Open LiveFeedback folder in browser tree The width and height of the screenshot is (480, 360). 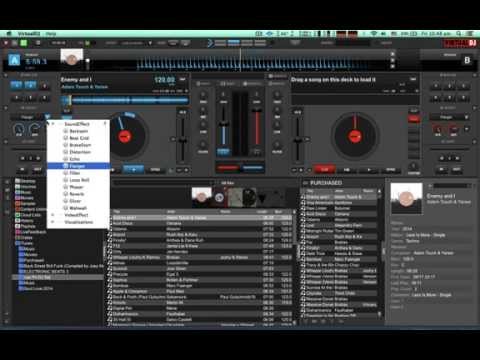pos(30,232)
